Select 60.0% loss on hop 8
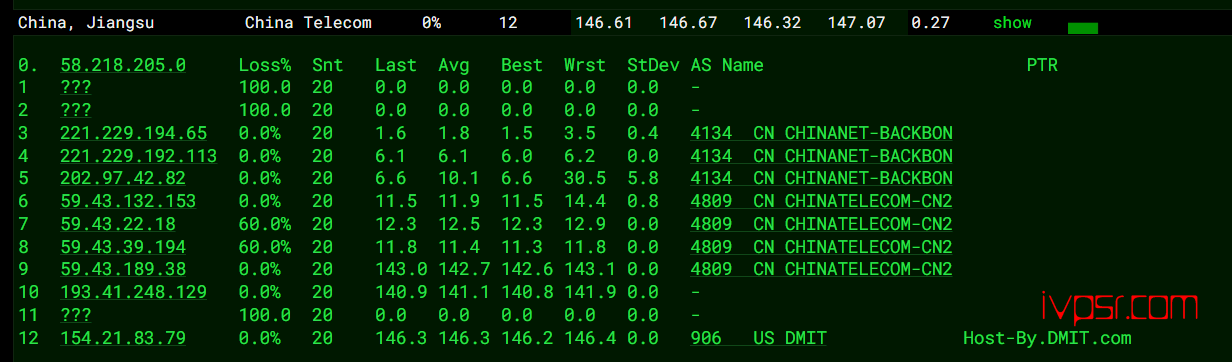This screenshot has width=1232, height=362. [265, 246]
